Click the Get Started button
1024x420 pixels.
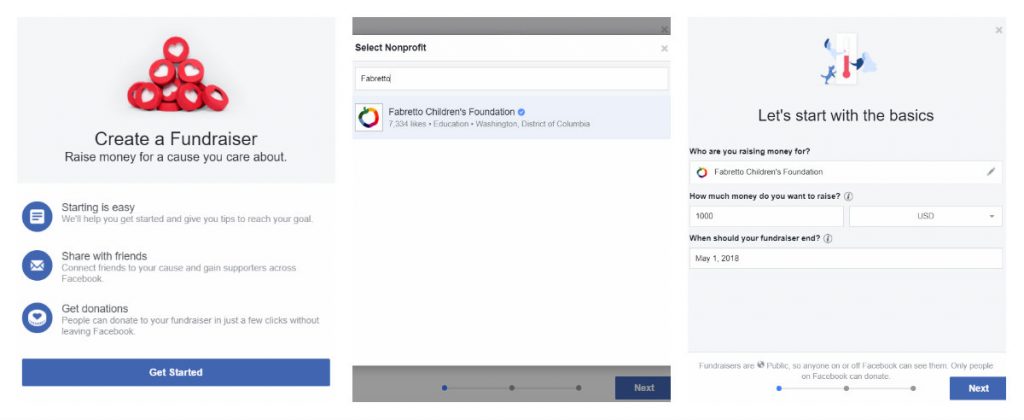tap(176, 372)
